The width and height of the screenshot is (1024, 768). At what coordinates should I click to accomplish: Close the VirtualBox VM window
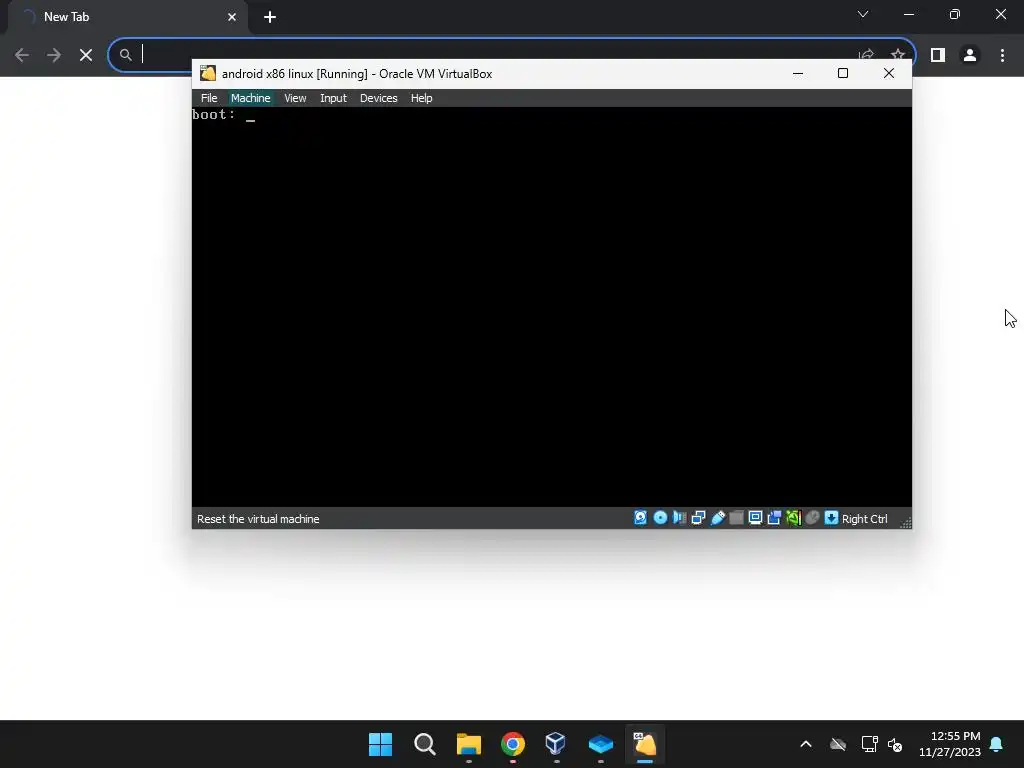pyautogui.click(x=889, y=73)
